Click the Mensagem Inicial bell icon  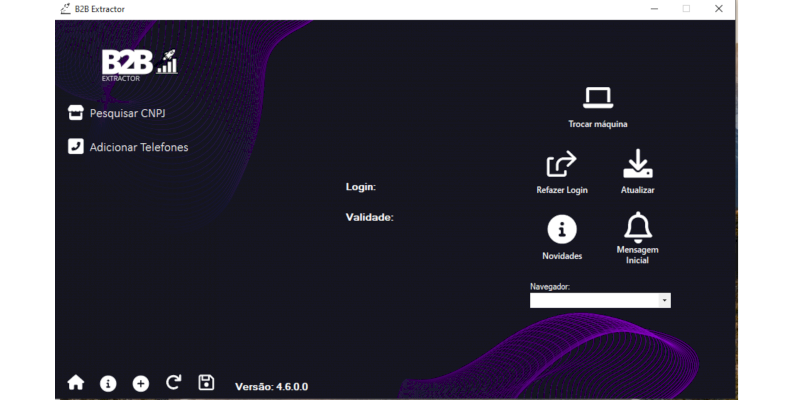point(638,228)
